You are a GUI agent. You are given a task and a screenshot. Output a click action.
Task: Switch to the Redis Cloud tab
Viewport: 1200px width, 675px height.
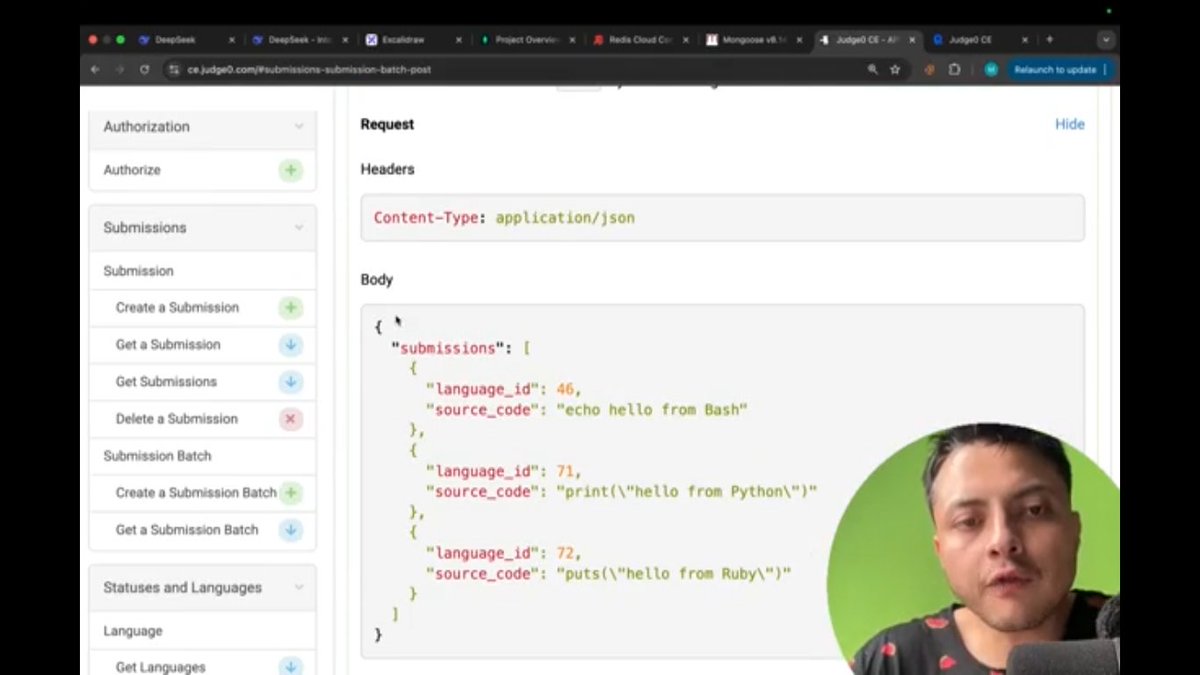coord(640,40)
